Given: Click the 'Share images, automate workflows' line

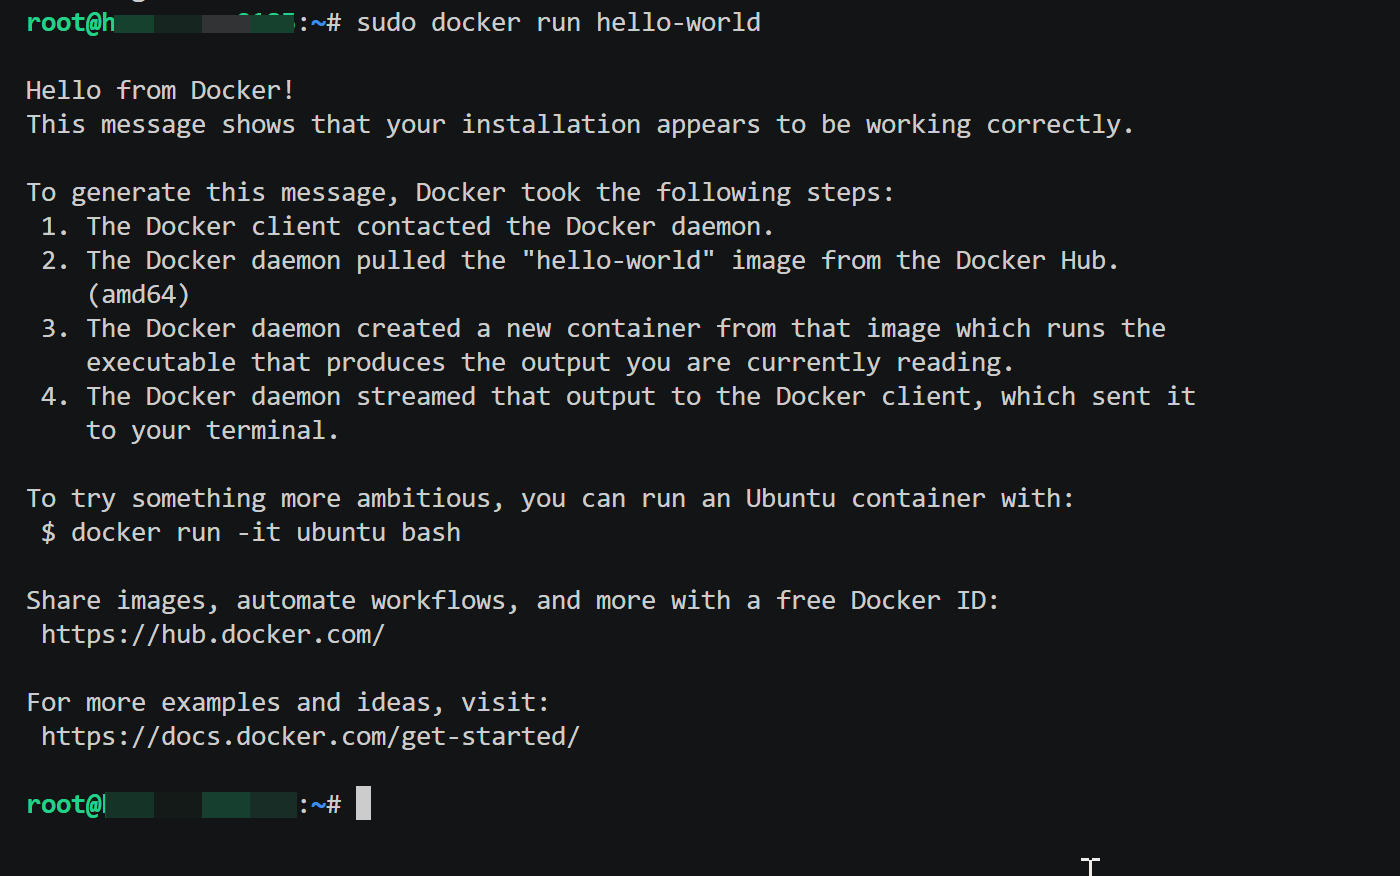Looking at the screenshot, I should click(512, 601).
